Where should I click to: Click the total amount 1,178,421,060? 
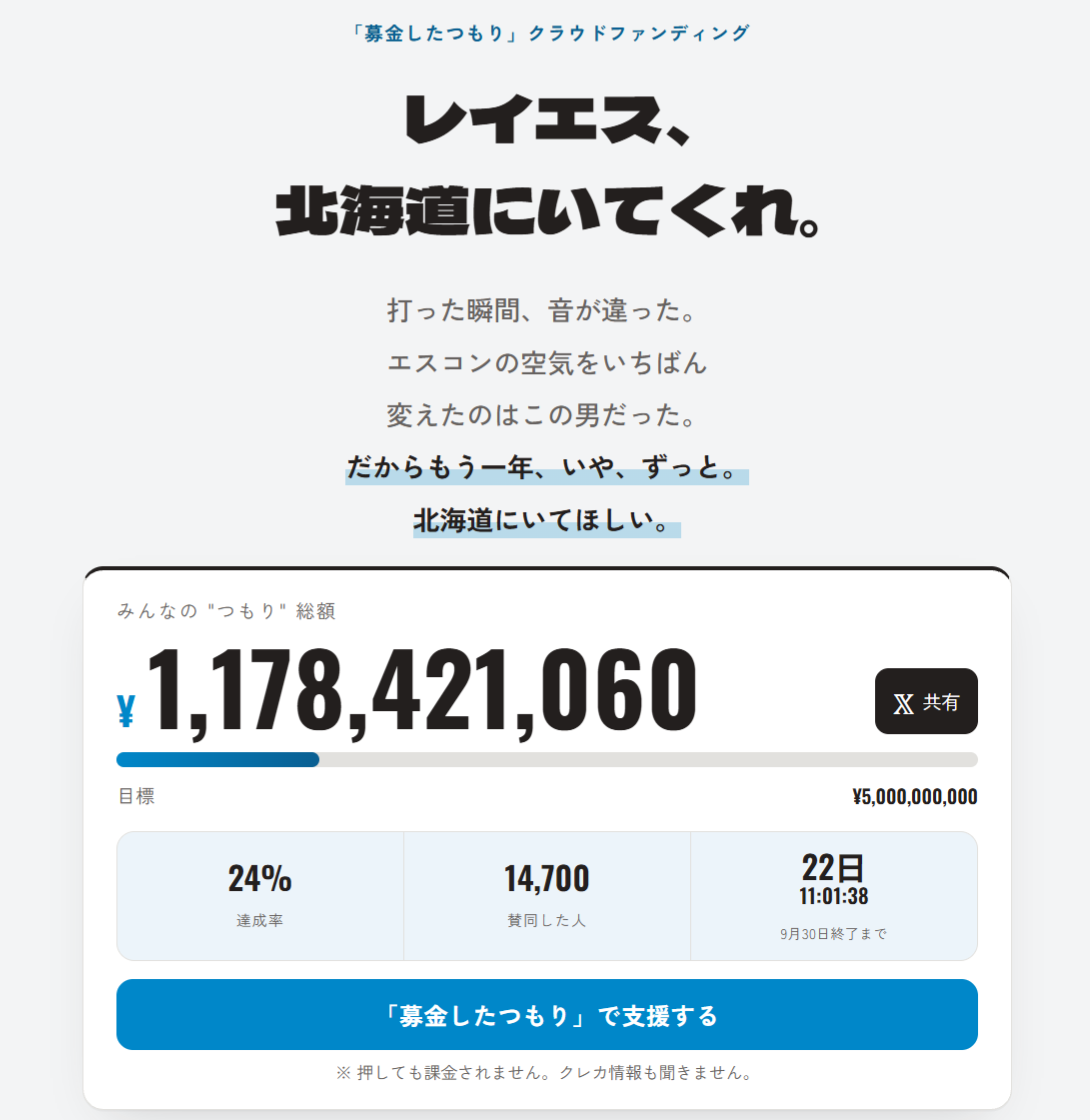click(421, 690)
